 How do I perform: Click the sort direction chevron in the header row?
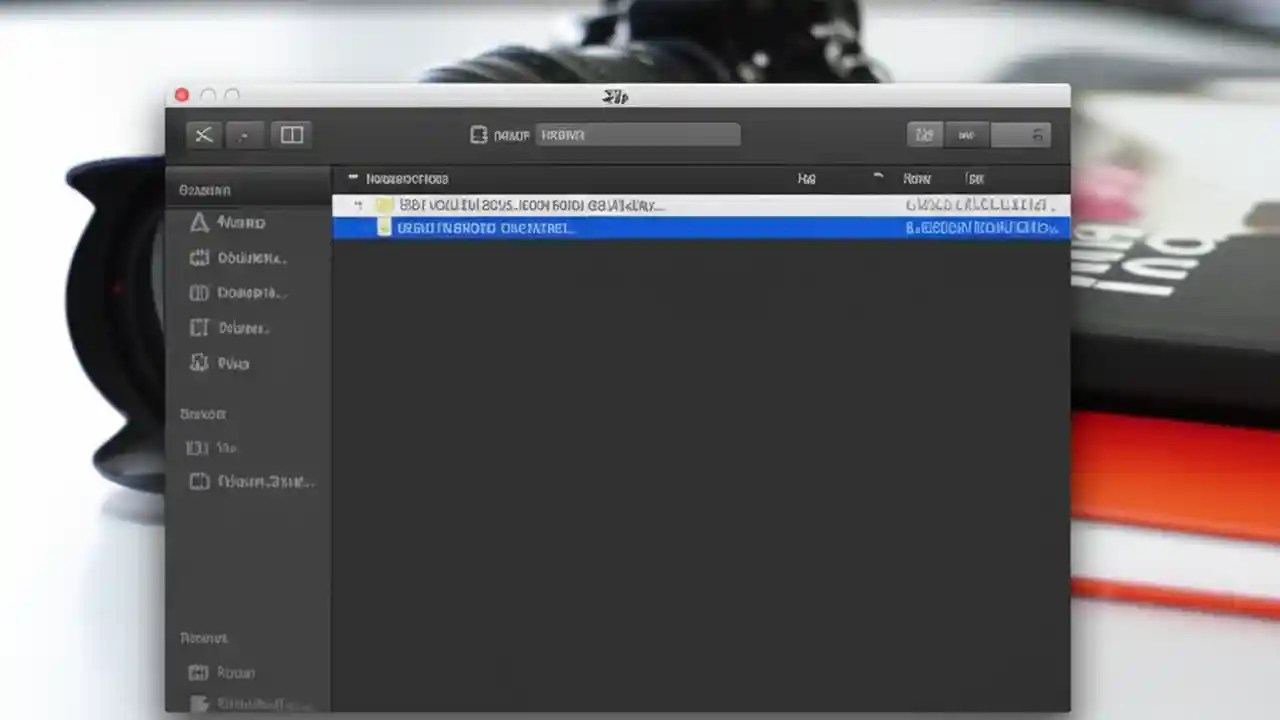point(877,178)
